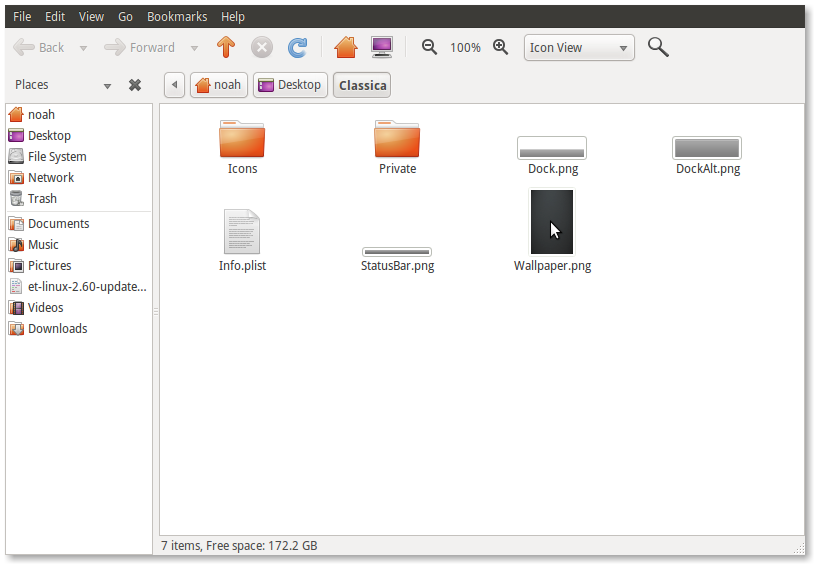
Task: Click the 100% zoom level
Action: pos(465,48)
